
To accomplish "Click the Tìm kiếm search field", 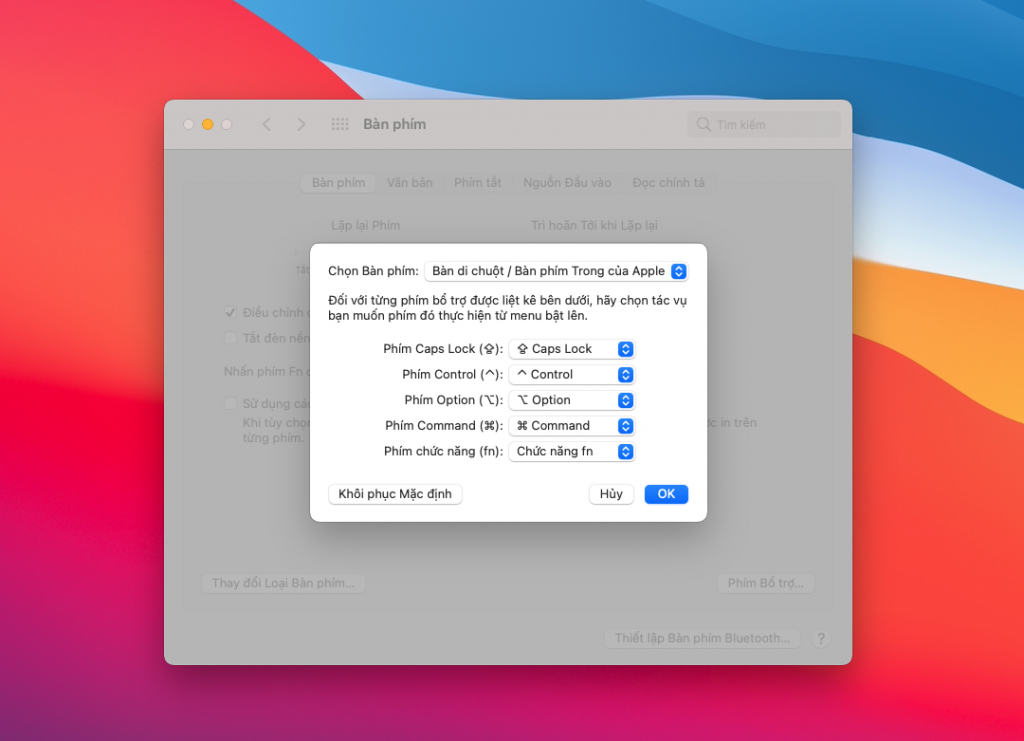I will pyautogui.click(x=764, y=124).
